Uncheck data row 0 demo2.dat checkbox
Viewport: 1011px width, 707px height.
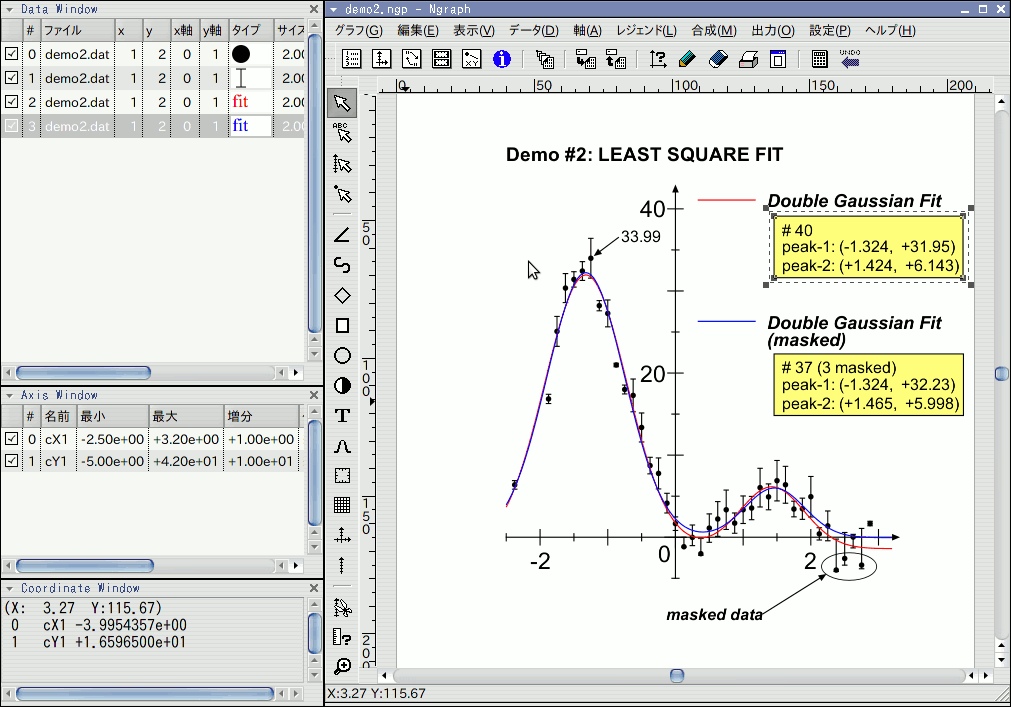(x=12, y=54)
